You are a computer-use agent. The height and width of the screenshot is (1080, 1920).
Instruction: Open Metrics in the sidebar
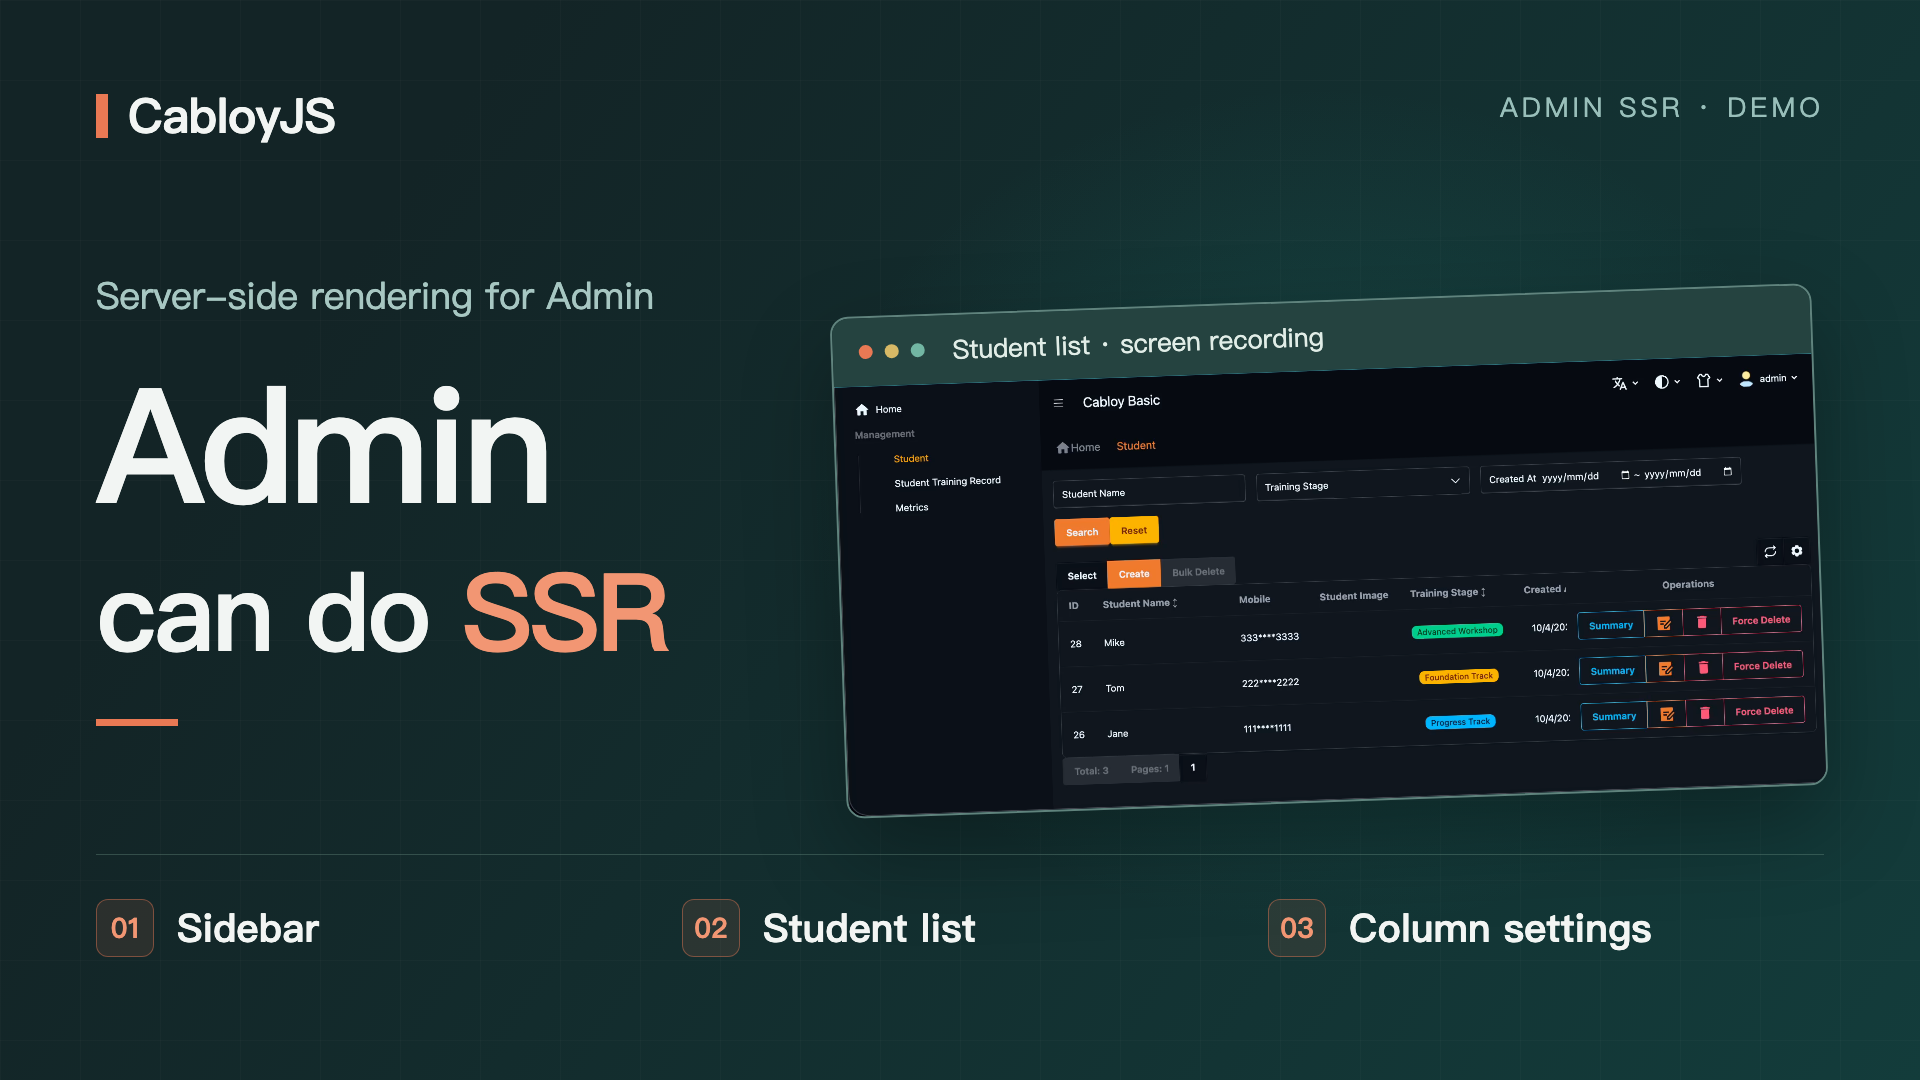(x=912, y=508)
